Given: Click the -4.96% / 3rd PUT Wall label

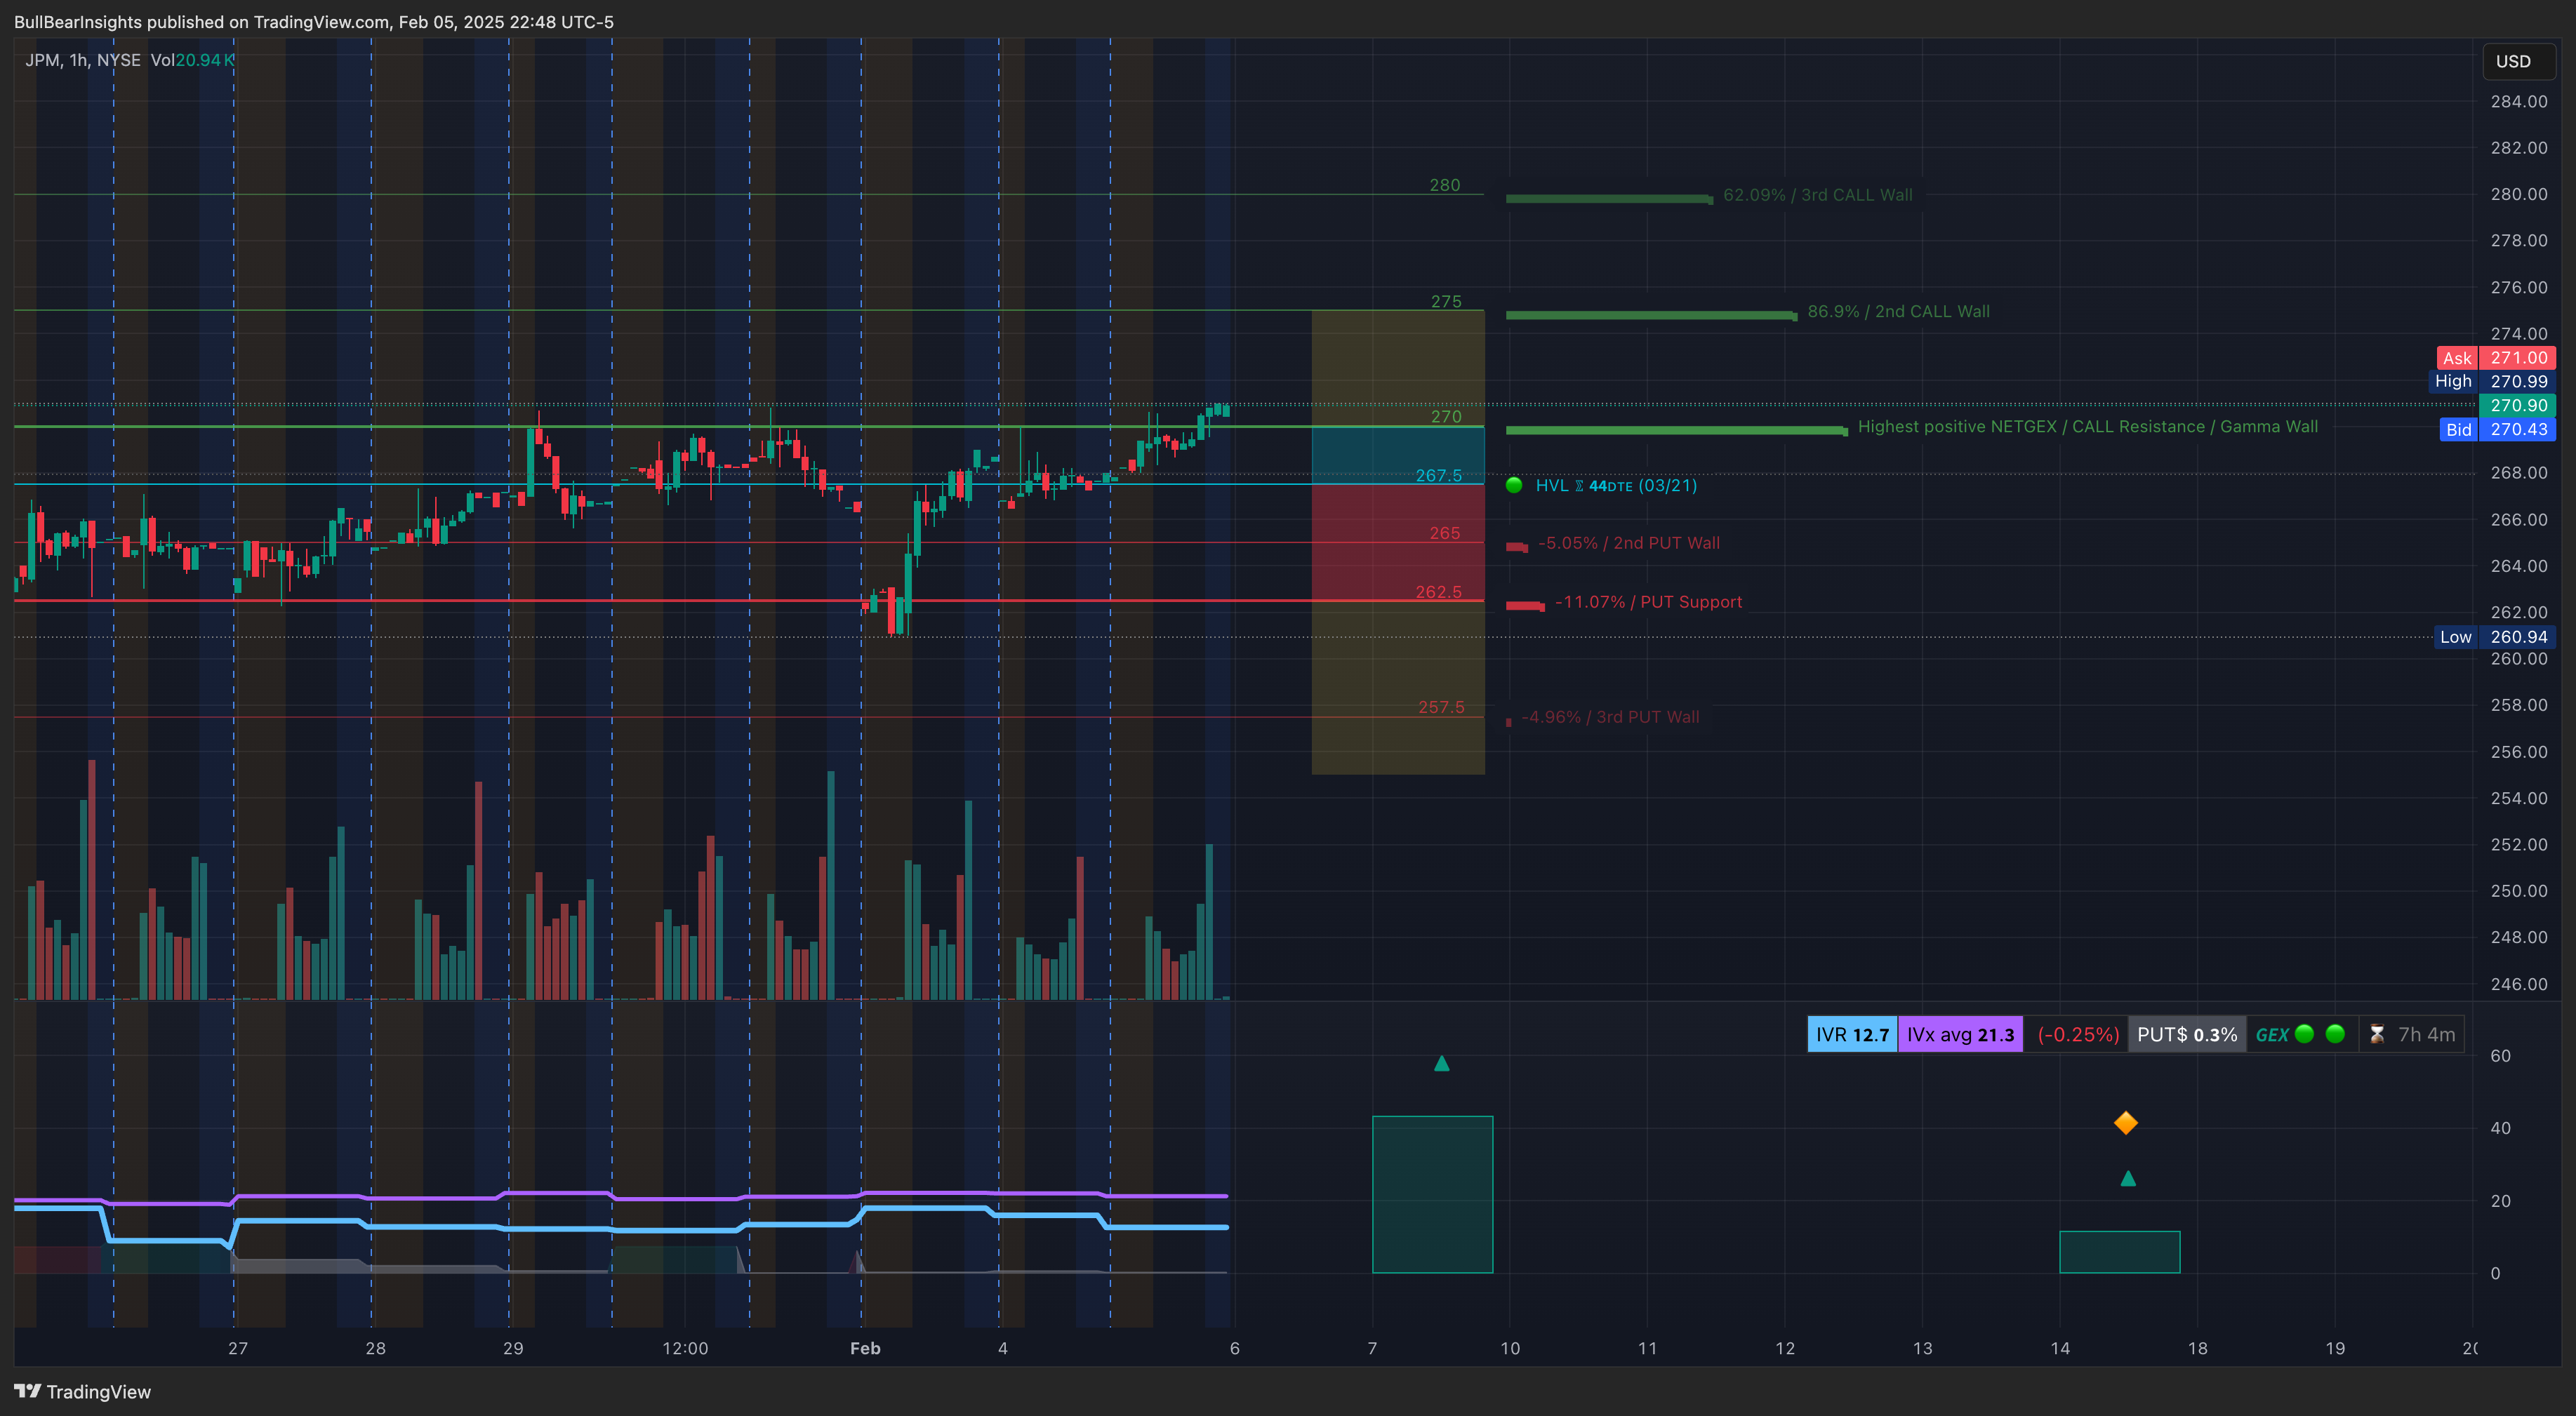Looking at the screenshot, I should click(1610, 717).
